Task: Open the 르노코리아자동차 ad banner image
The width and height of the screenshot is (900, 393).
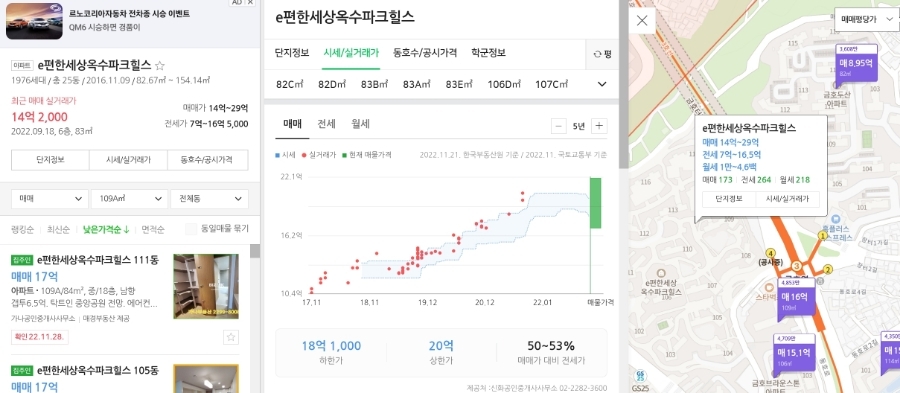Action: (34, 21)
